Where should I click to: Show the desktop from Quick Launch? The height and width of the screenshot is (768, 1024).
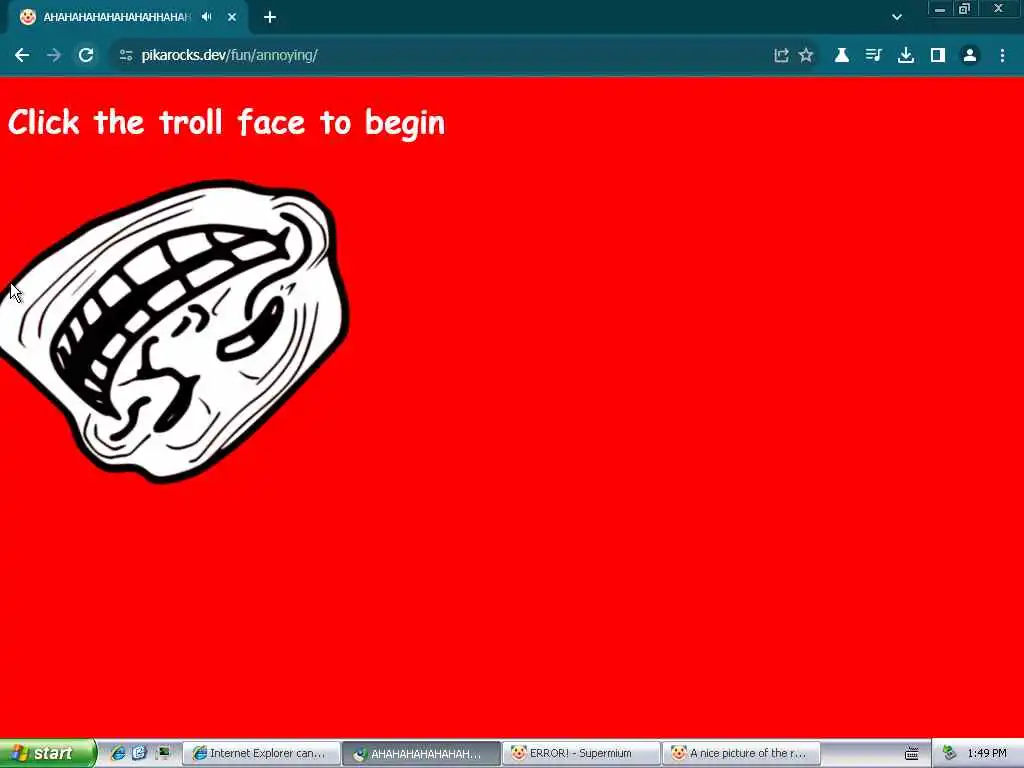click(162, 753)
